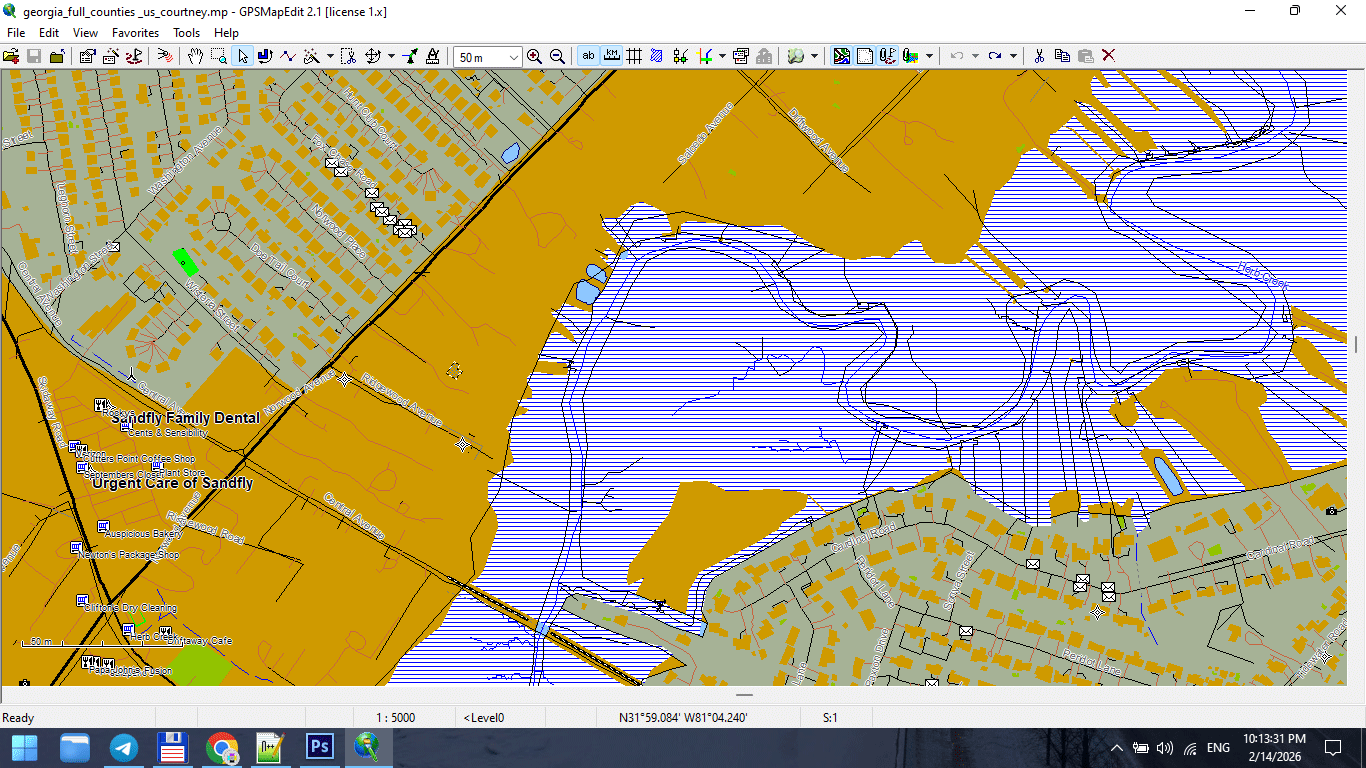Open the Favorites menu
The image size is (1366, 768).
[135, 33]
